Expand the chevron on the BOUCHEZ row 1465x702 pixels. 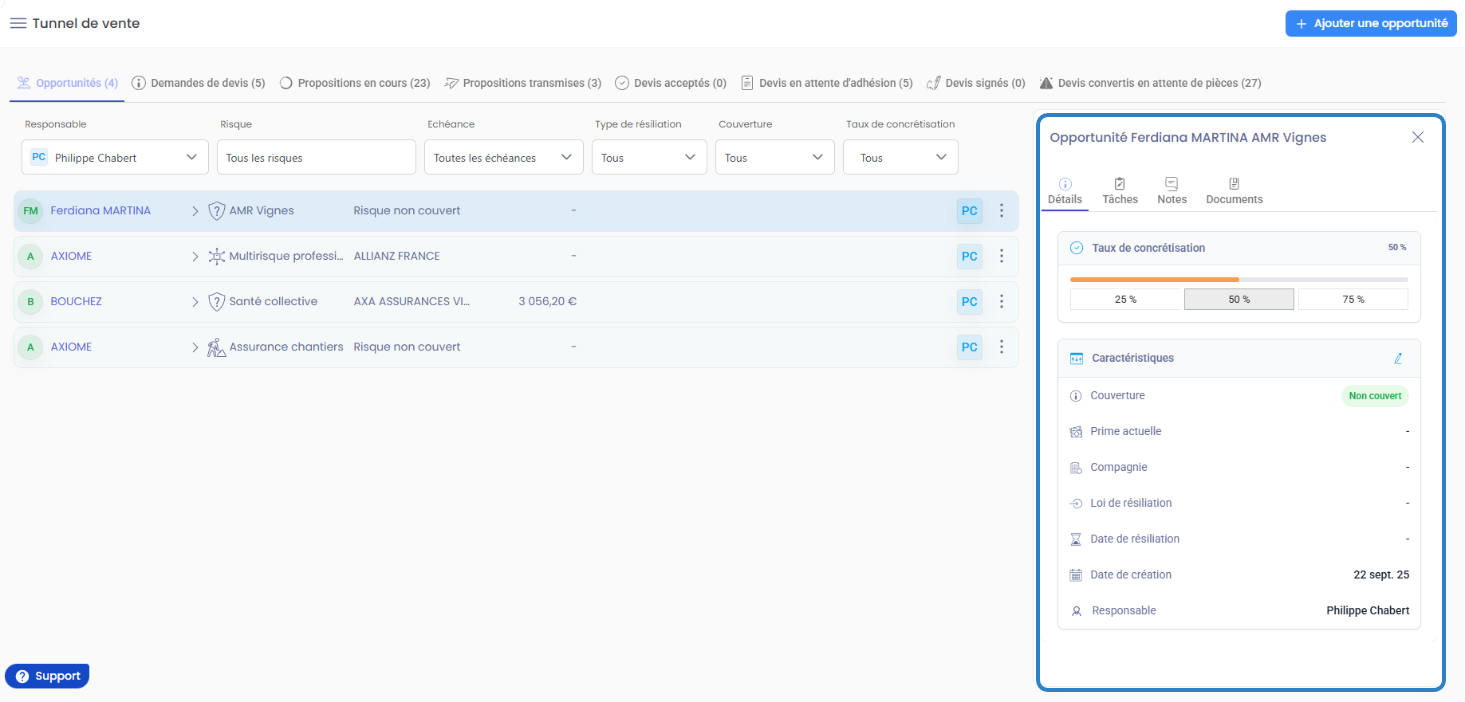pyautogui.click(x=195, y=301)
